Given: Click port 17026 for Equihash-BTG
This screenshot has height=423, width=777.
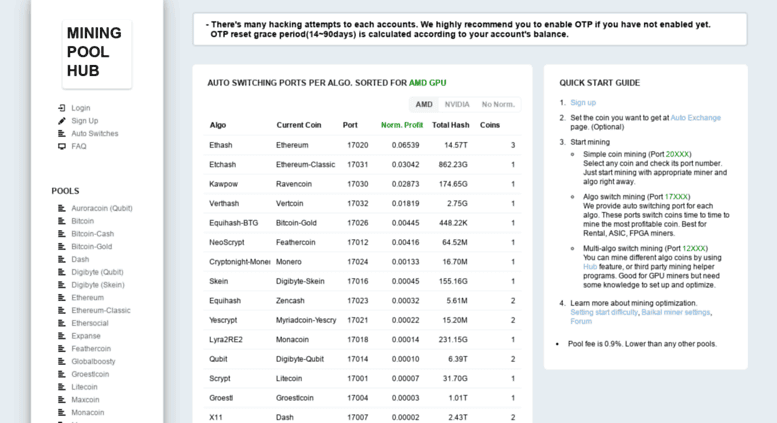Looking at the screenshot, I should click(x=358, y=223).
